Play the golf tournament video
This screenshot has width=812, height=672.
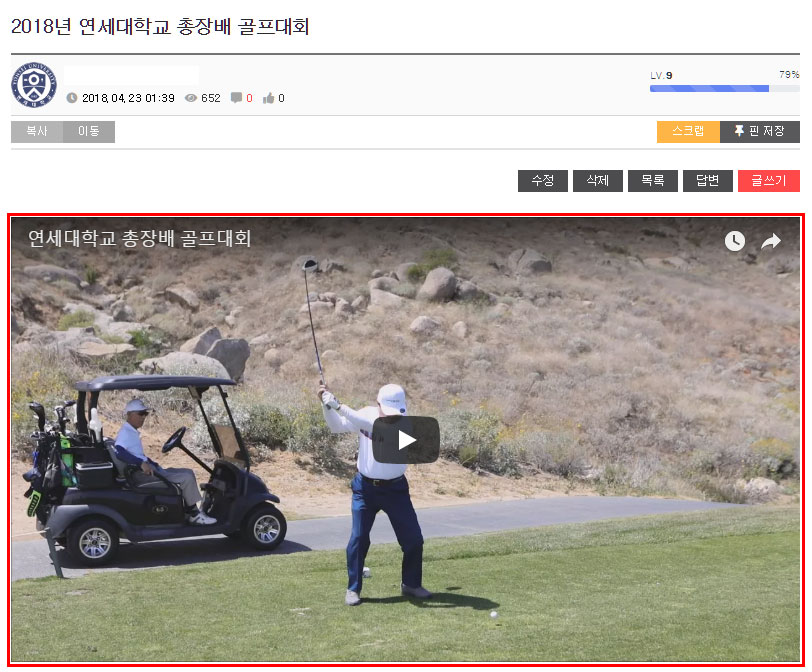click(405, 440)
